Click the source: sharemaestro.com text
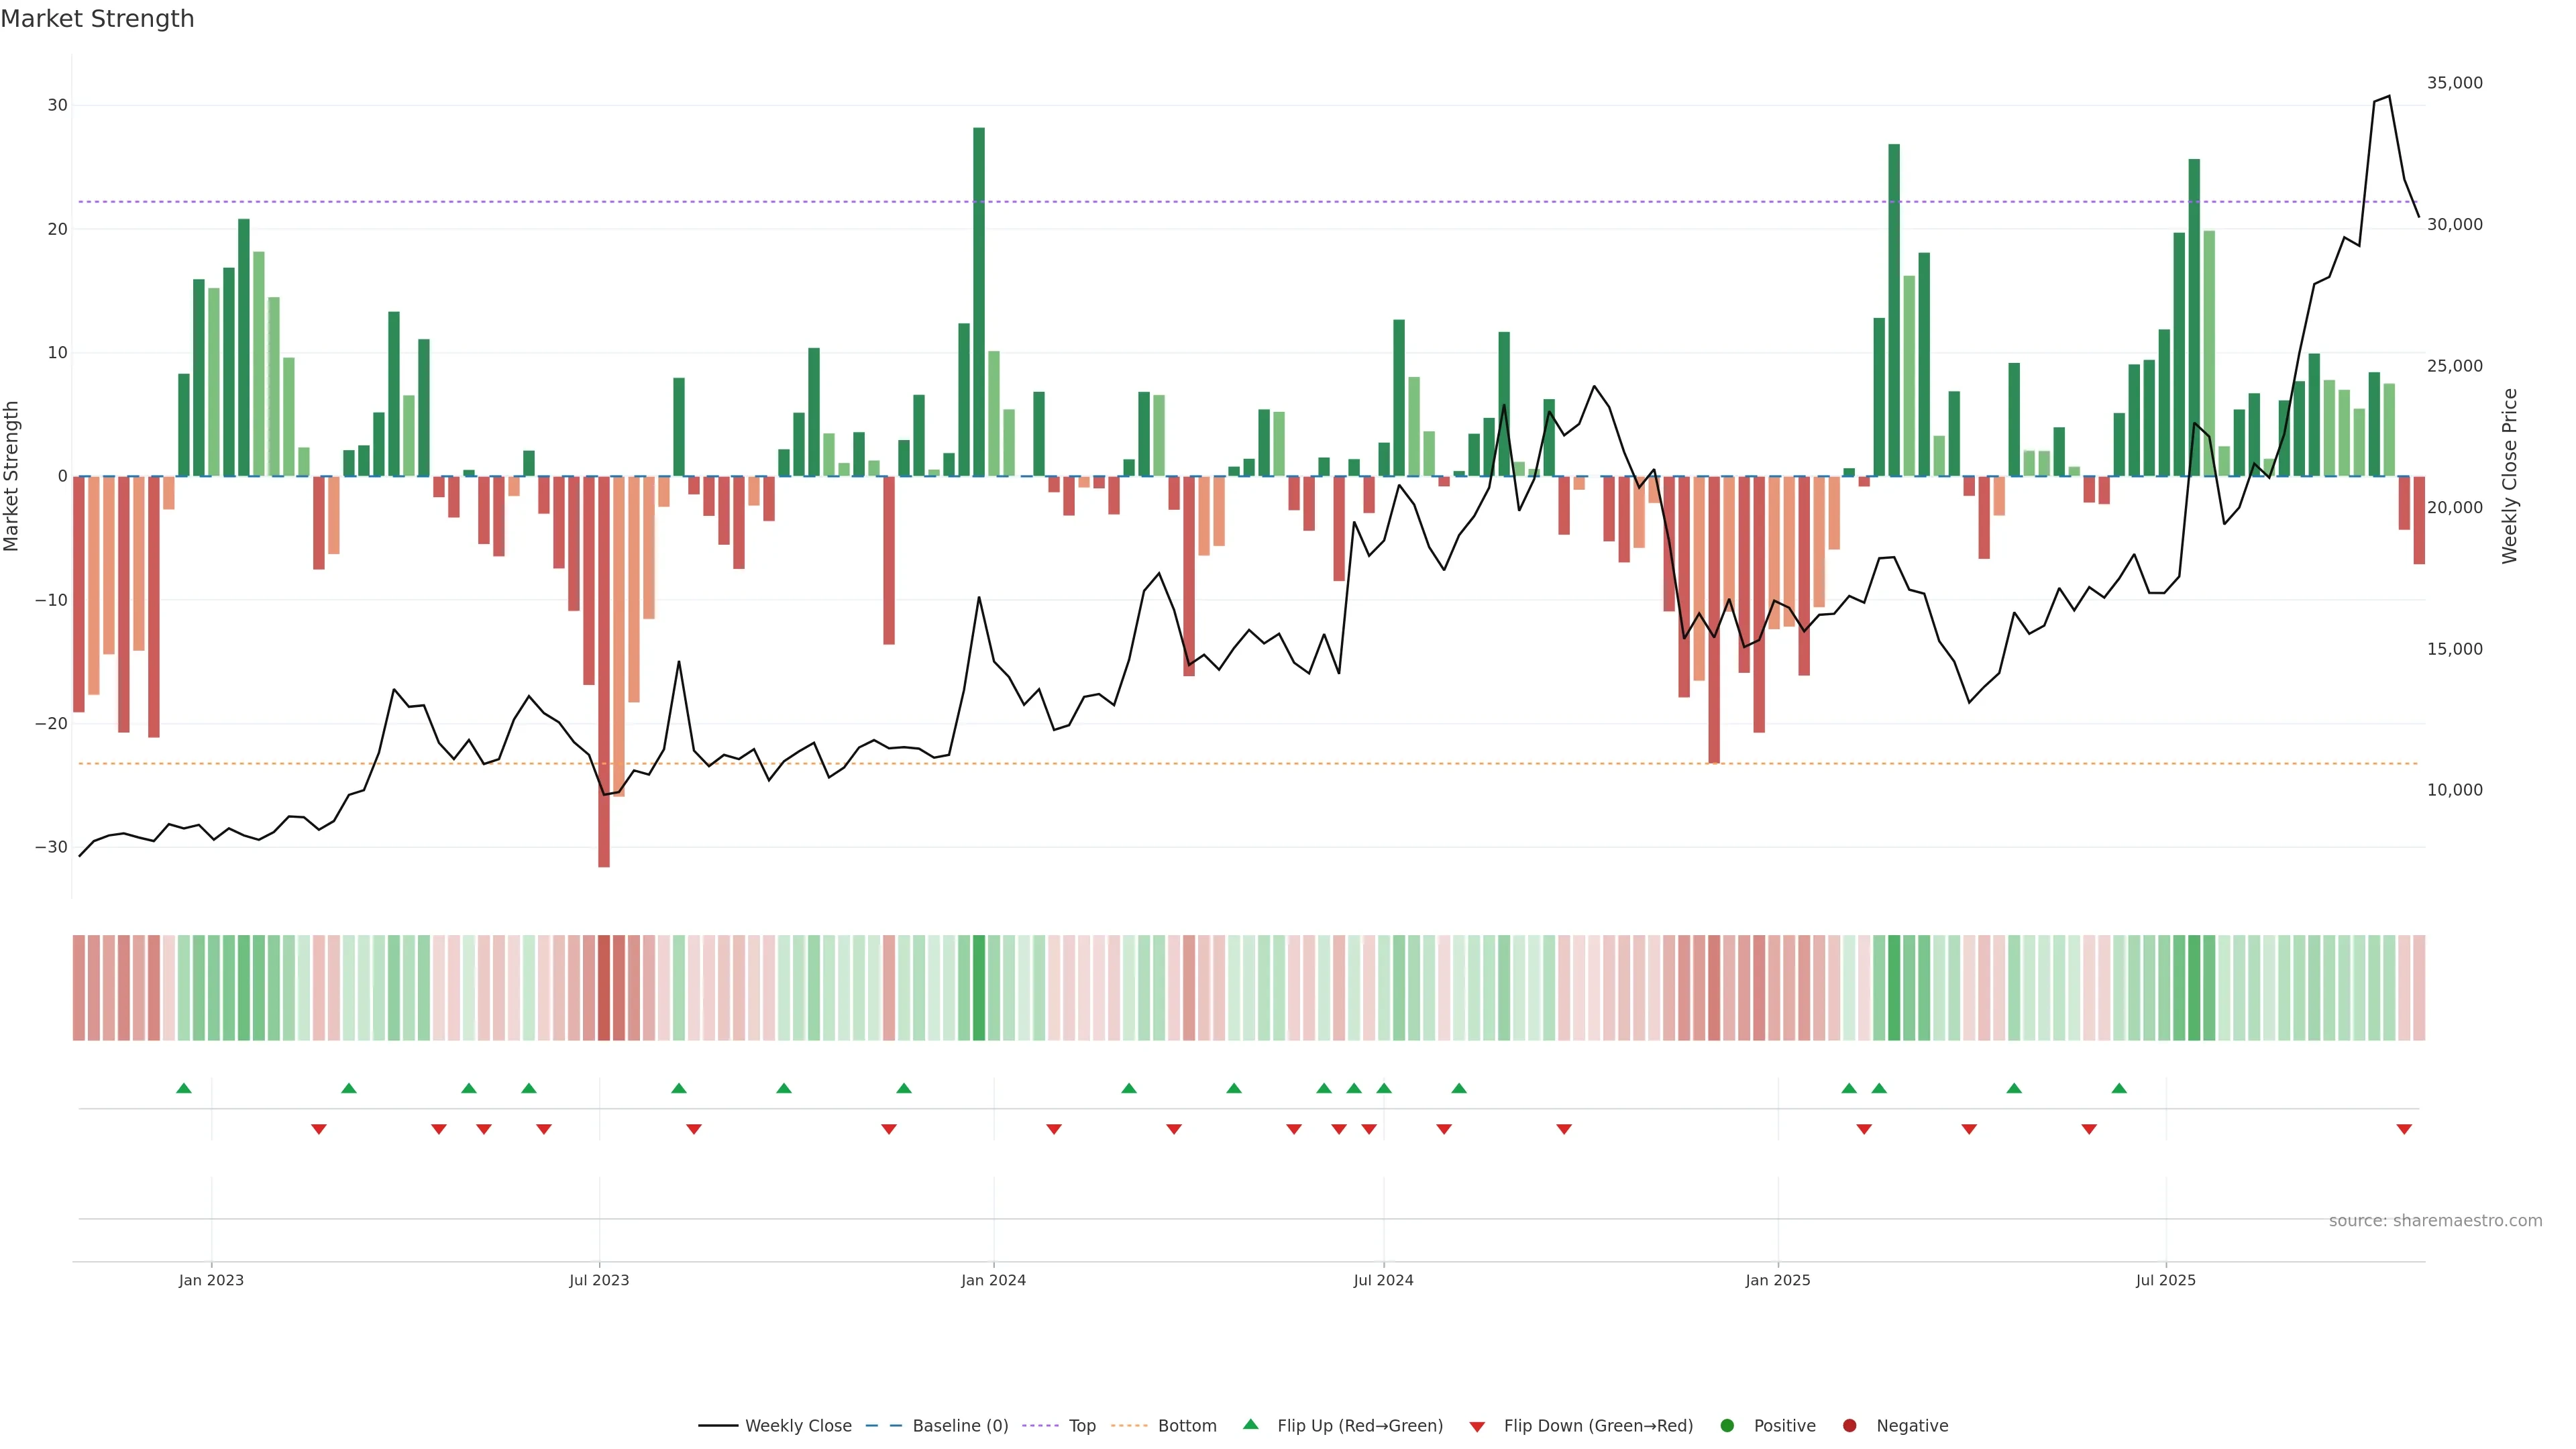Screen dimensions: 2576x1449 coord(2435,1221)
